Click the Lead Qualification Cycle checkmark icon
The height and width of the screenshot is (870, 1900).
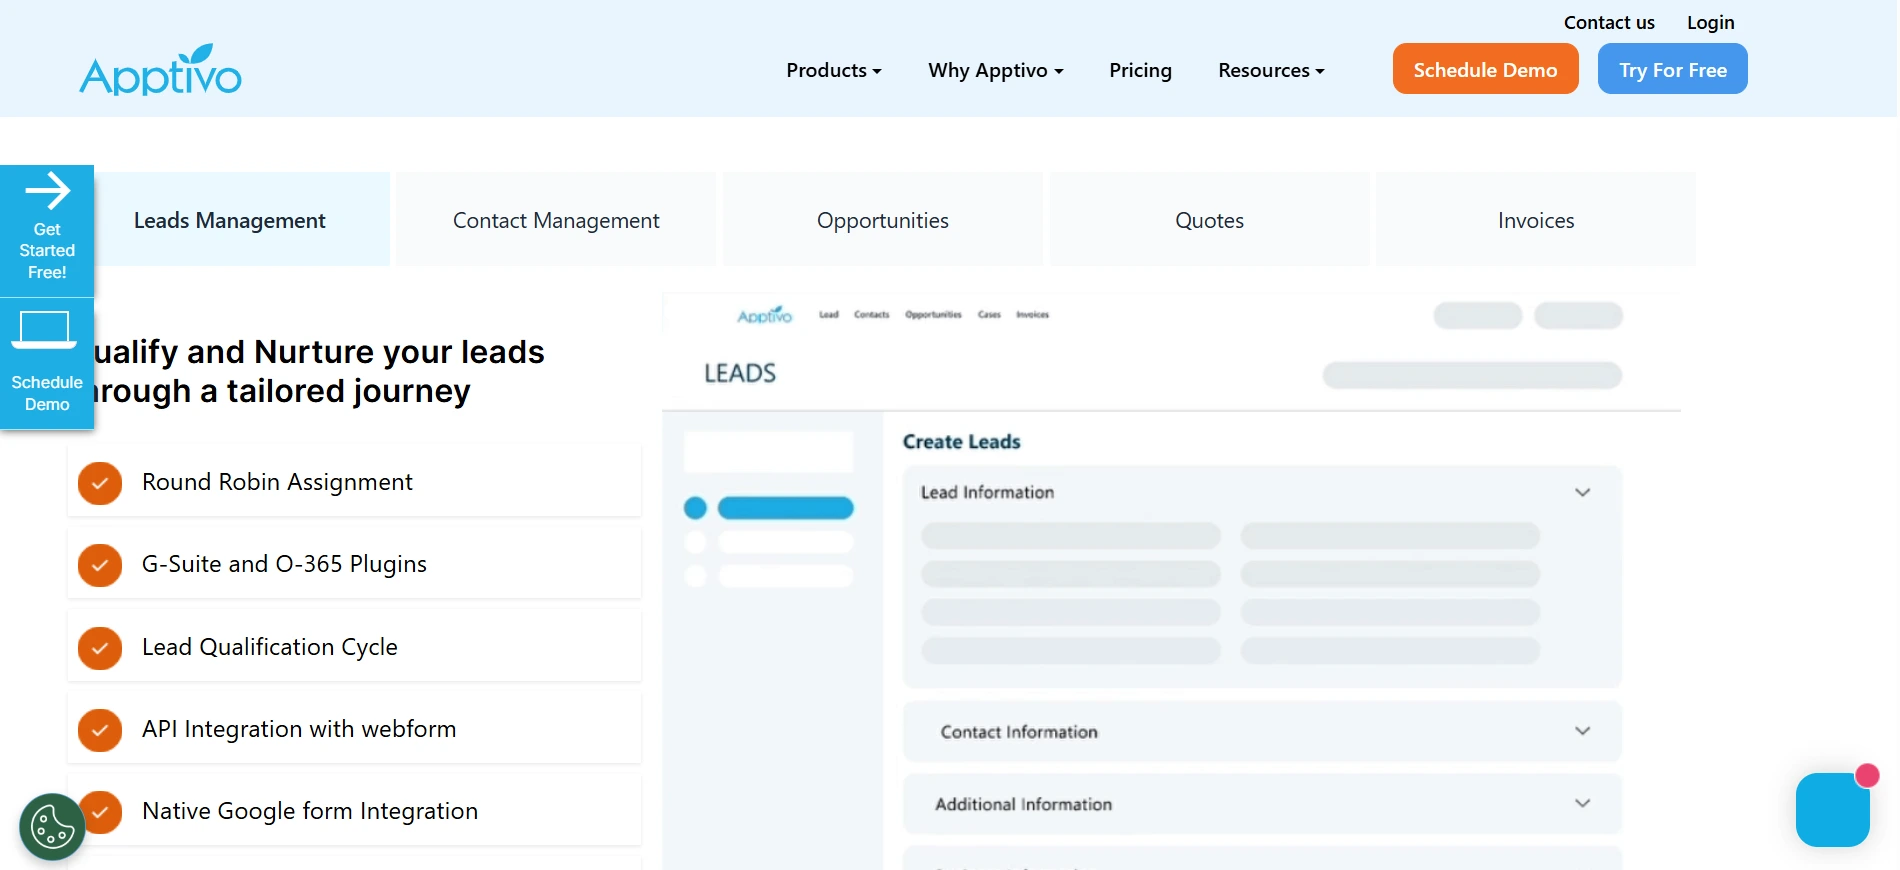tap(100, 648)
